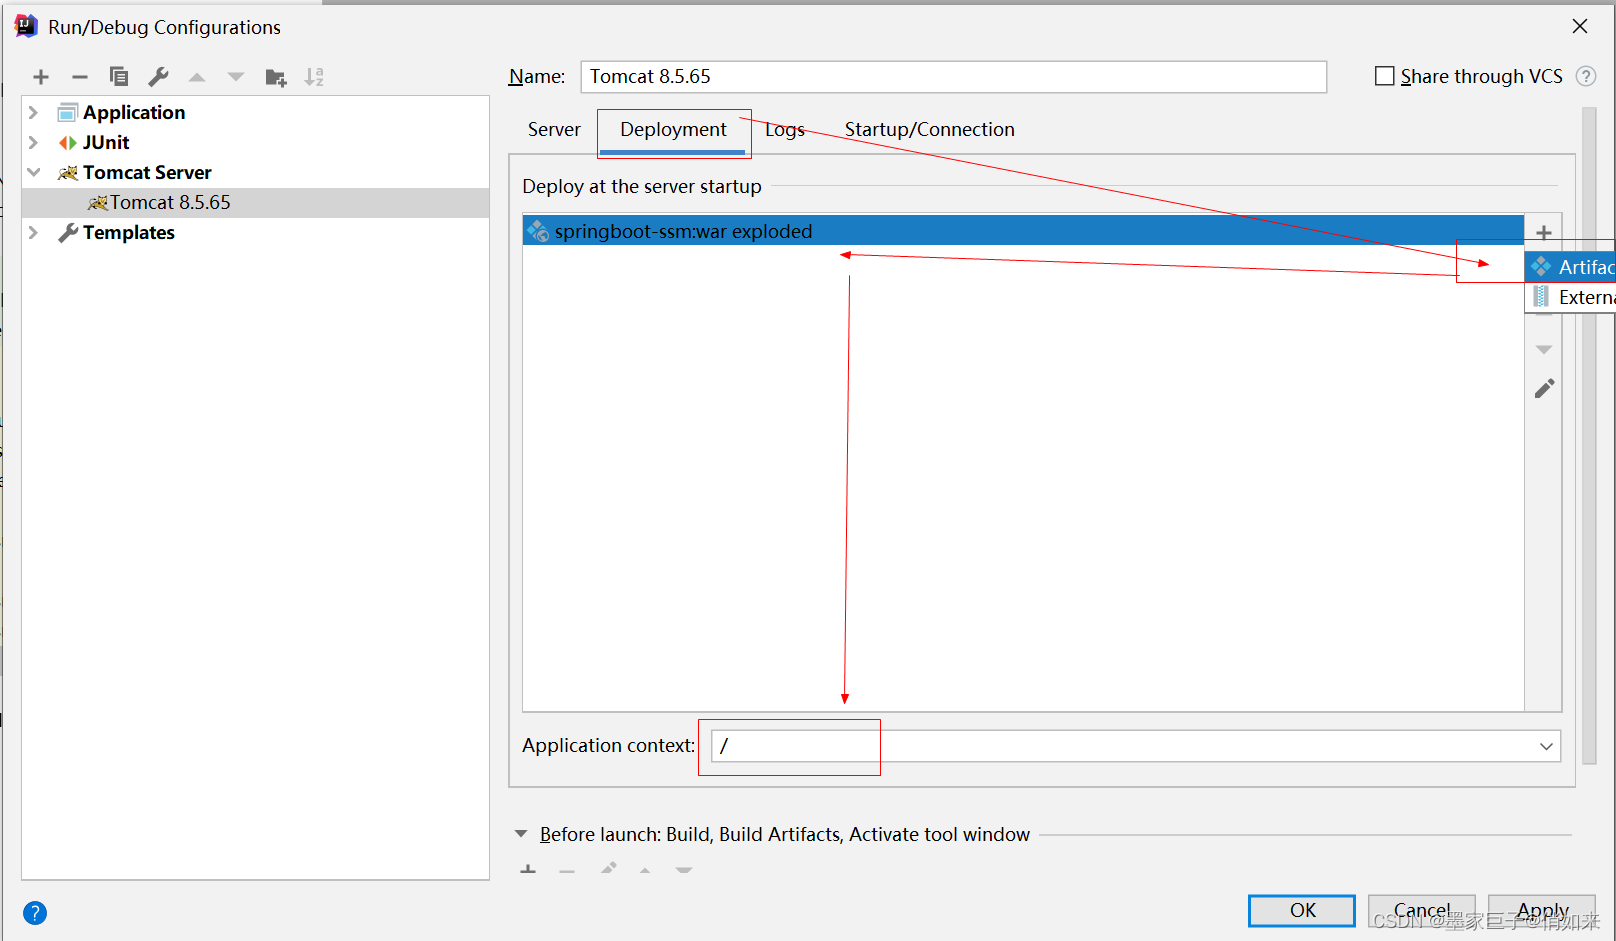1616x941 pixels.
Task: Open edit templates wrench icon
Action: coord(158,77)
